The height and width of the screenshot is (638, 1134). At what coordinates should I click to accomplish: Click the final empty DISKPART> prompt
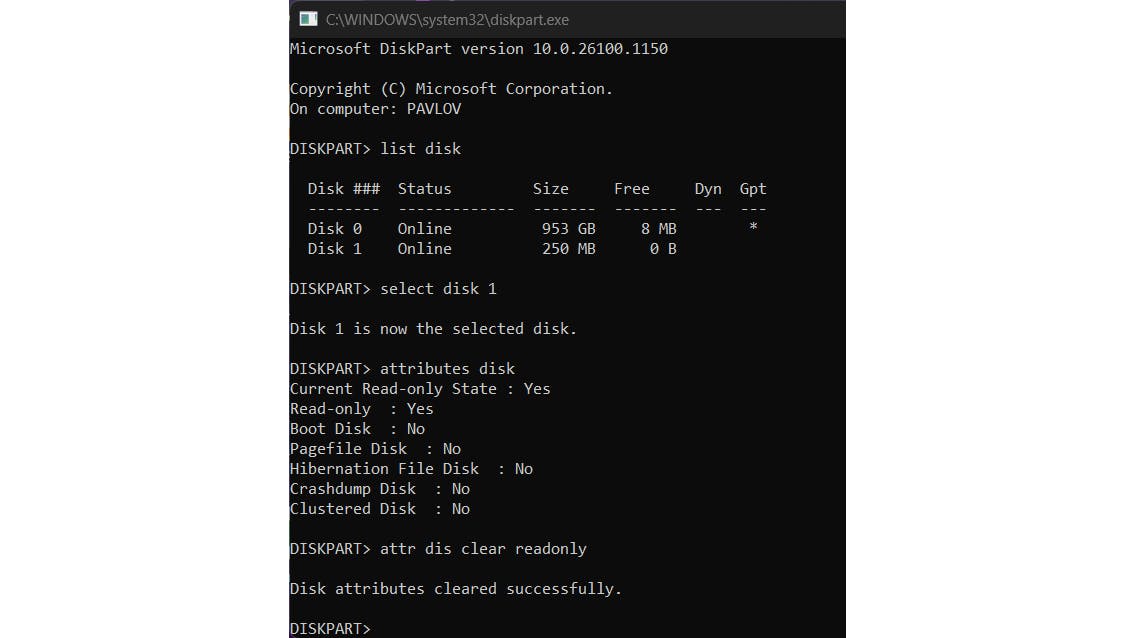click(x=330, y=629)
